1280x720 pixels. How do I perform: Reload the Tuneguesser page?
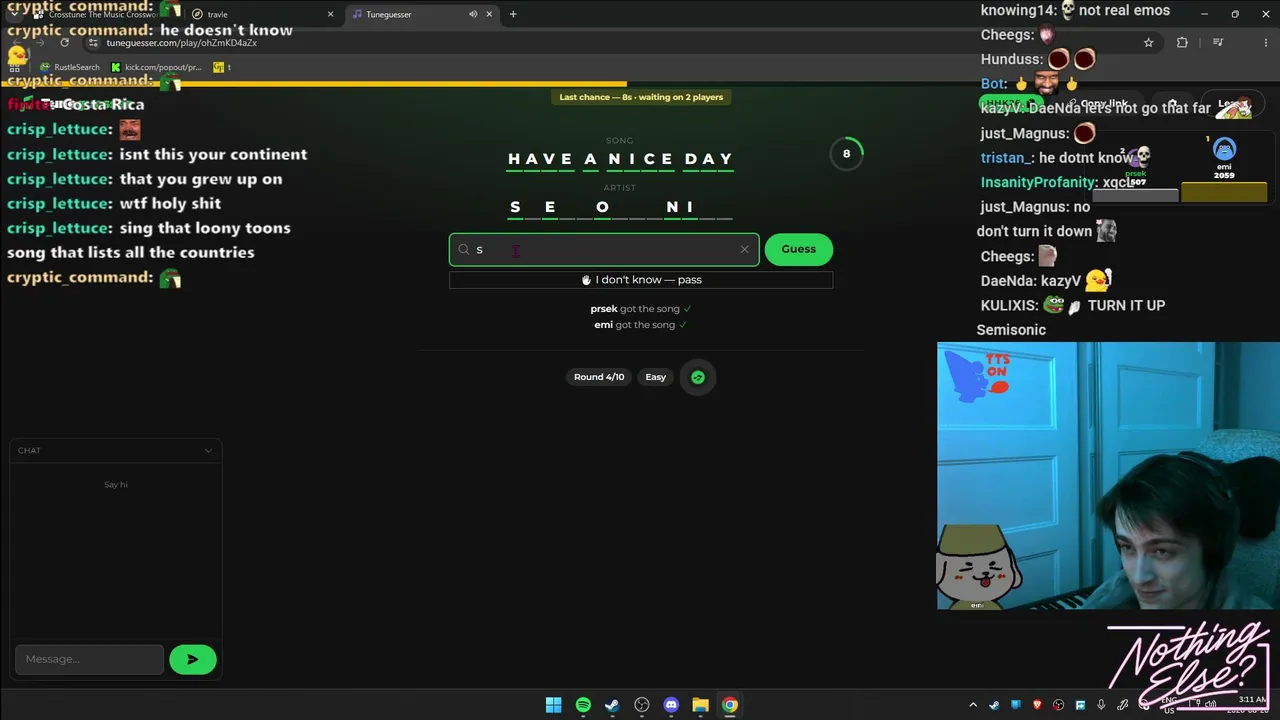pyautogui.click(x=65, y=42)
